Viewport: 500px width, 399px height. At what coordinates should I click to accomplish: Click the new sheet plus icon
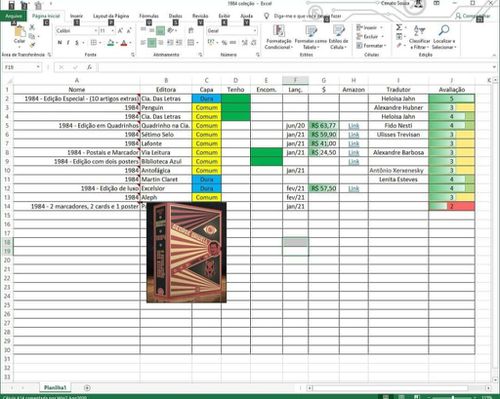[87, 388]
